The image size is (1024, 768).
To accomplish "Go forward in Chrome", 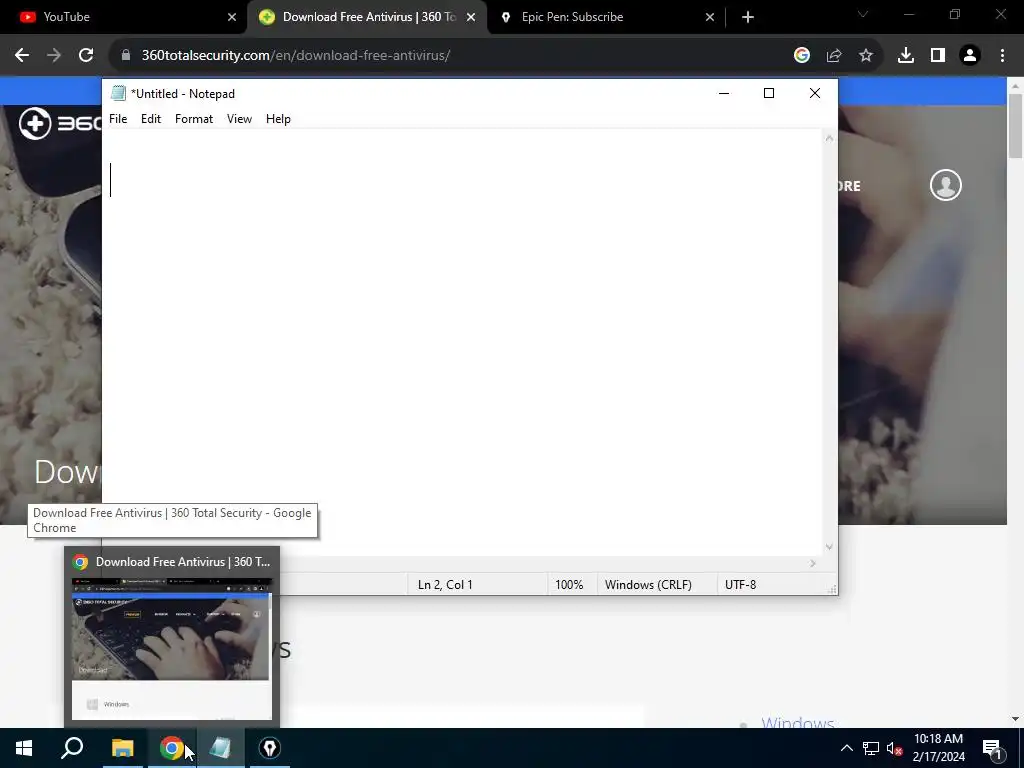I will pos(54,56).
